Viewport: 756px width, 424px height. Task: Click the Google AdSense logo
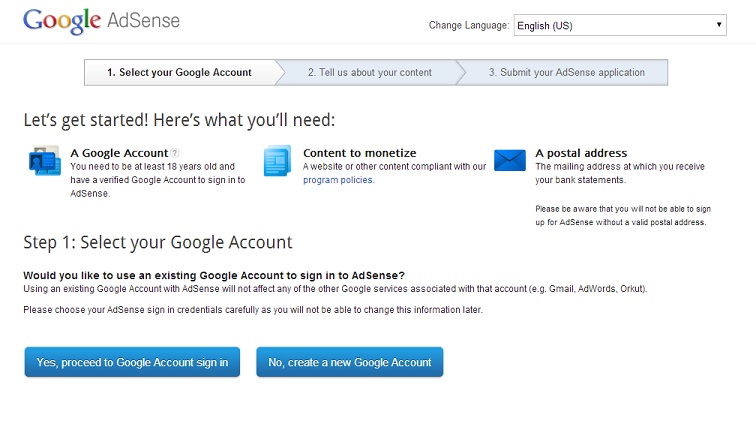[101, 21]
